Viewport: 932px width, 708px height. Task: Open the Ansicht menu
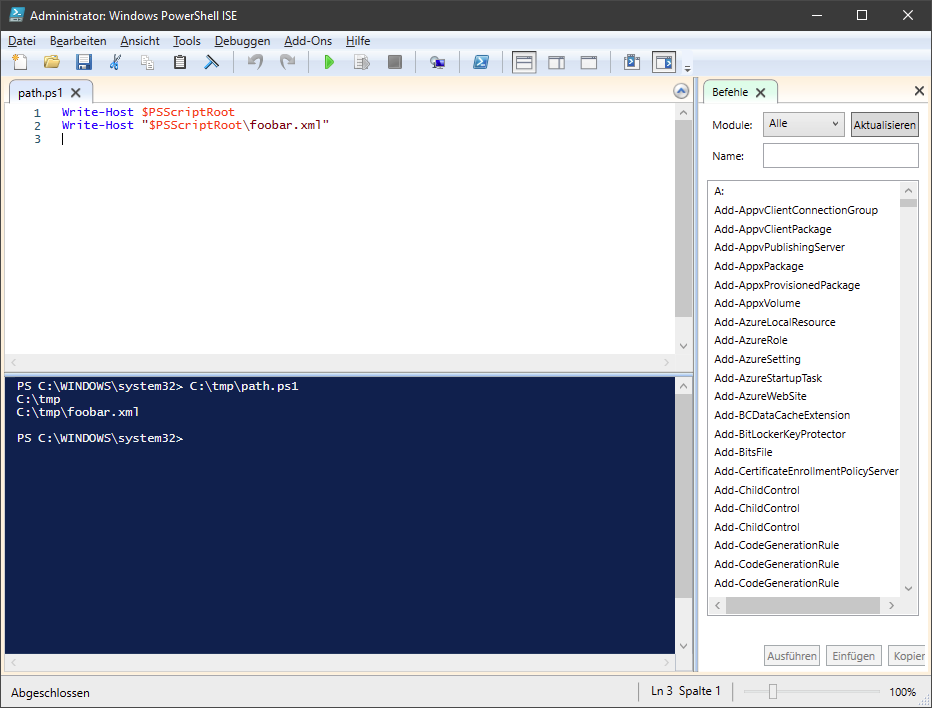pyautogui.click(x=140, y=41)
